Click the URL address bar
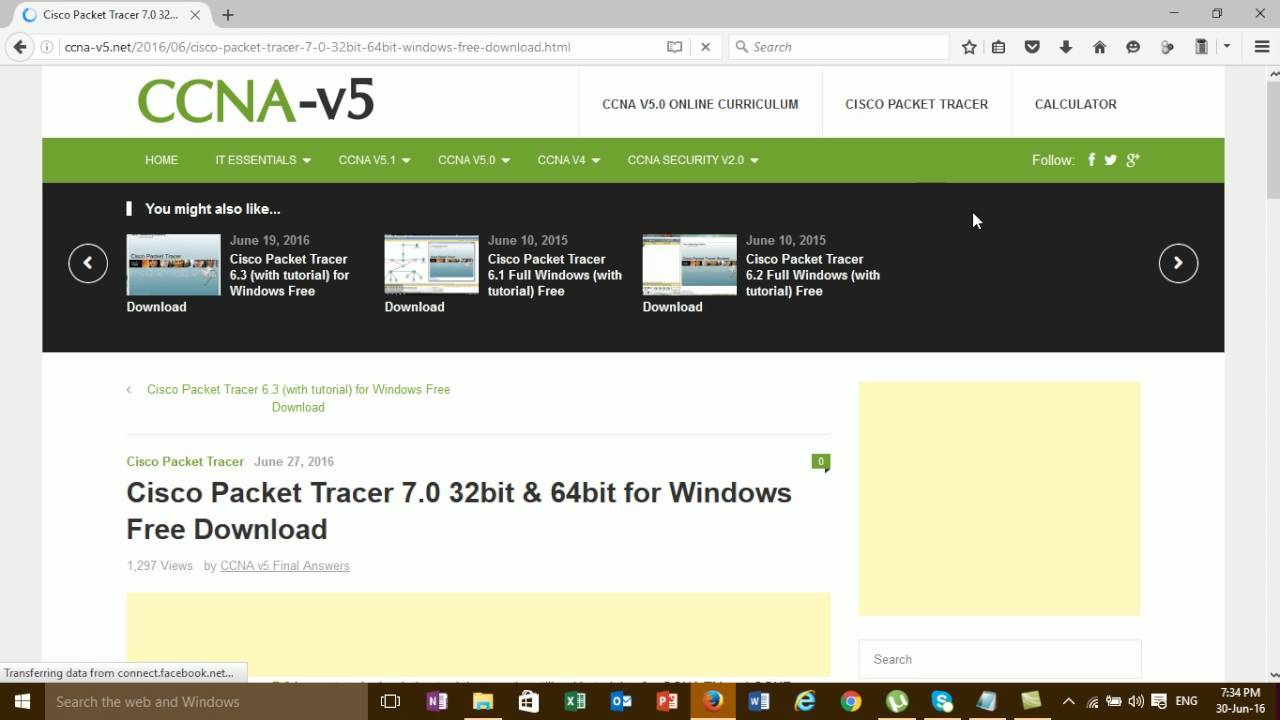Screen dimensions: 1280x720 (360, 47)
